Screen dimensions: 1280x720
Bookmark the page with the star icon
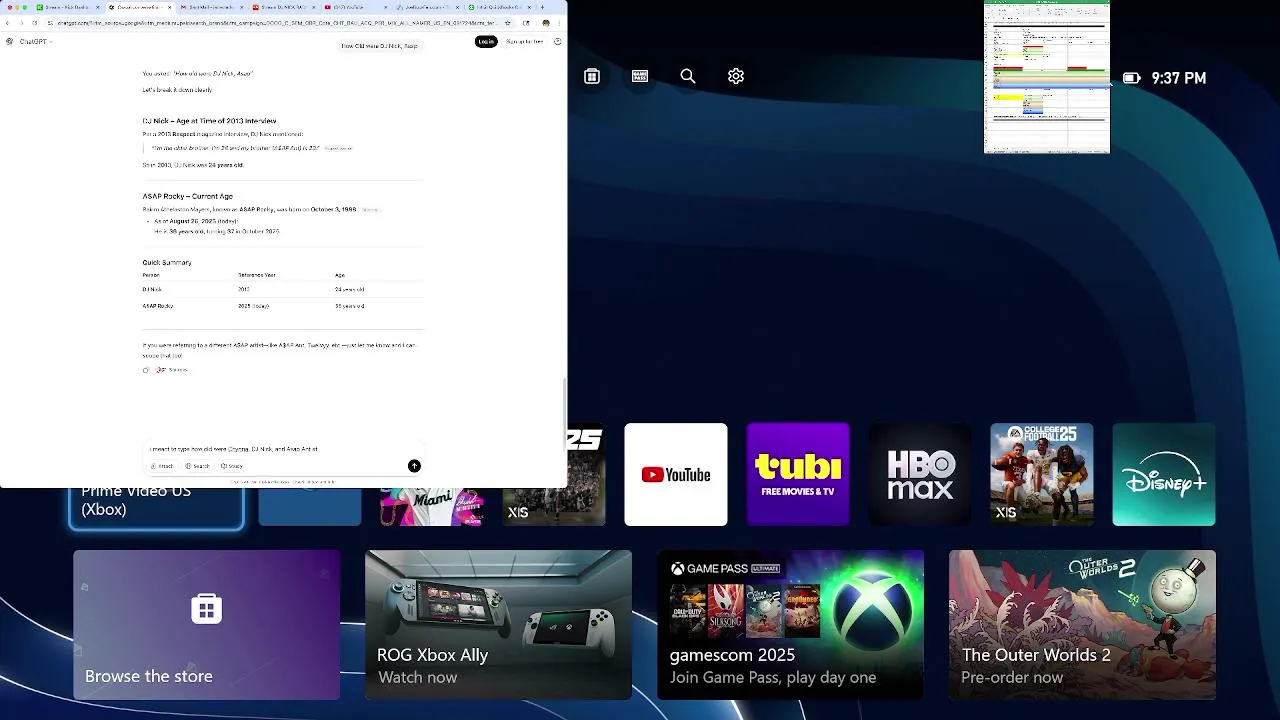coord(508,22)
